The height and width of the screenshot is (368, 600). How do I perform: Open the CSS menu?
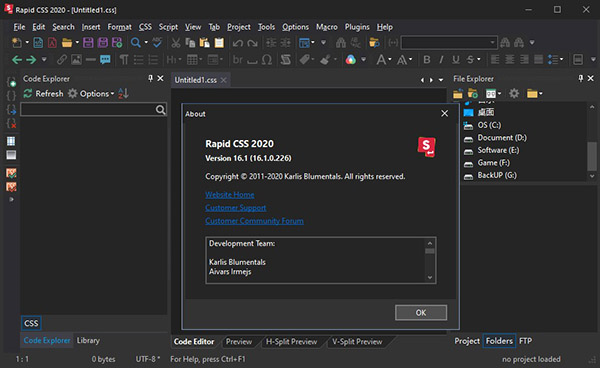pyautogui.click(x=145, y=27)
